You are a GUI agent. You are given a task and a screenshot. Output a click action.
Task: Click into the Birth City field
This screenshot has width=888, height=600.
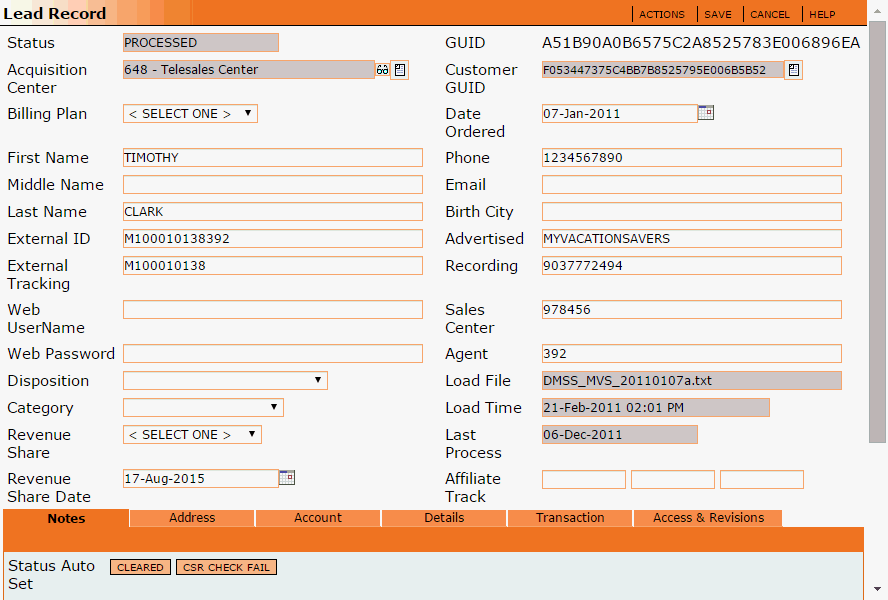(691, 211)
